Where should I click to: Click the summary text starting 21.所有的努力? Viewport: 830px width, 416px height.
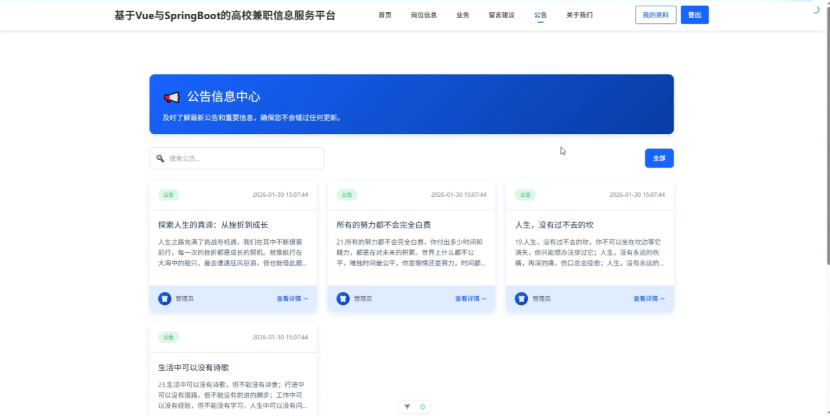(x=411, y=252)
